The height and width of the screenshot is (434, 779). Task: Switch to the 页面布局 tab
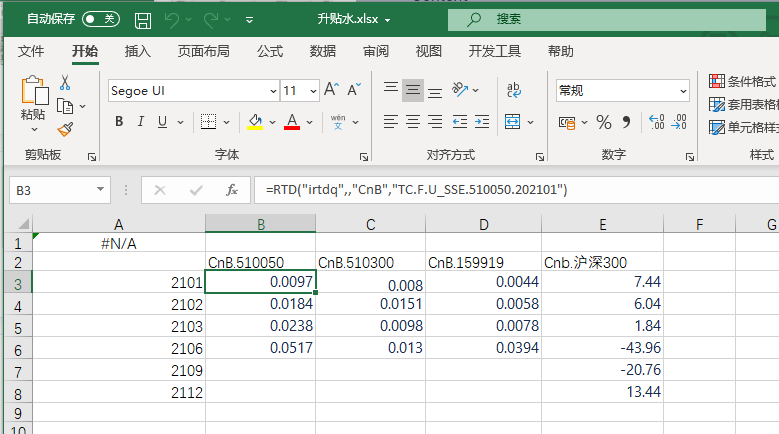(x=204, y=51)
